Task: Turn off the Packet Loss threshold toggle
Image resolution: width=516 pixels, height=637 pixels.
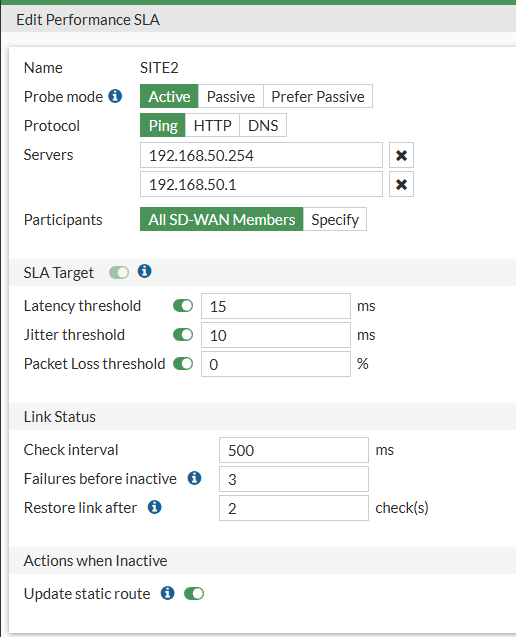Action: (x=183, y=364)
